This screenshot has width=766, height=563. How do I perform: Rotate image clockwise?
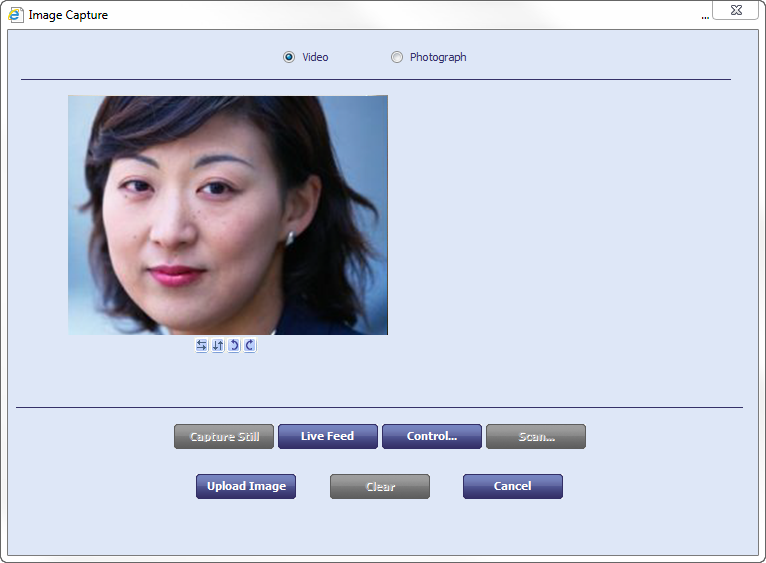tap(250, 345)
